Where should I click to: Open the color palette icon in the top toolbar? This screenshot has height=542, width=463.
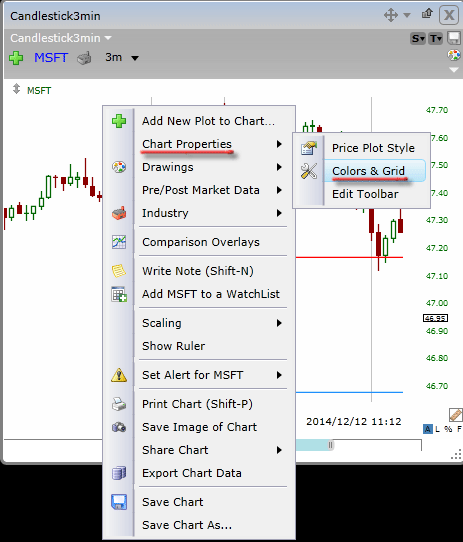[454, 55]
